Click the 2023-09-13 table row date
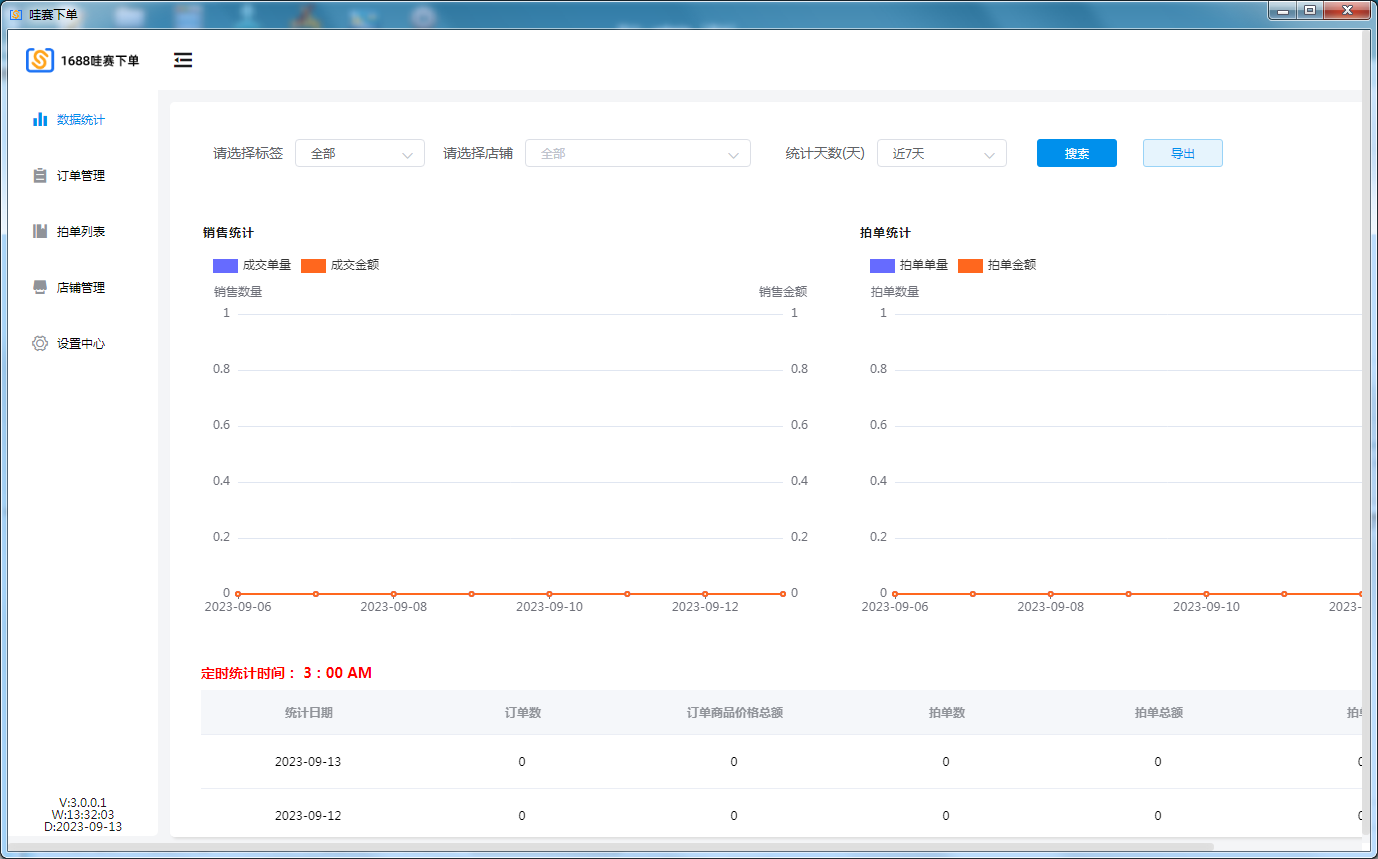Image resolution: width=1378 pixels, height=859 pixels. 308,762
